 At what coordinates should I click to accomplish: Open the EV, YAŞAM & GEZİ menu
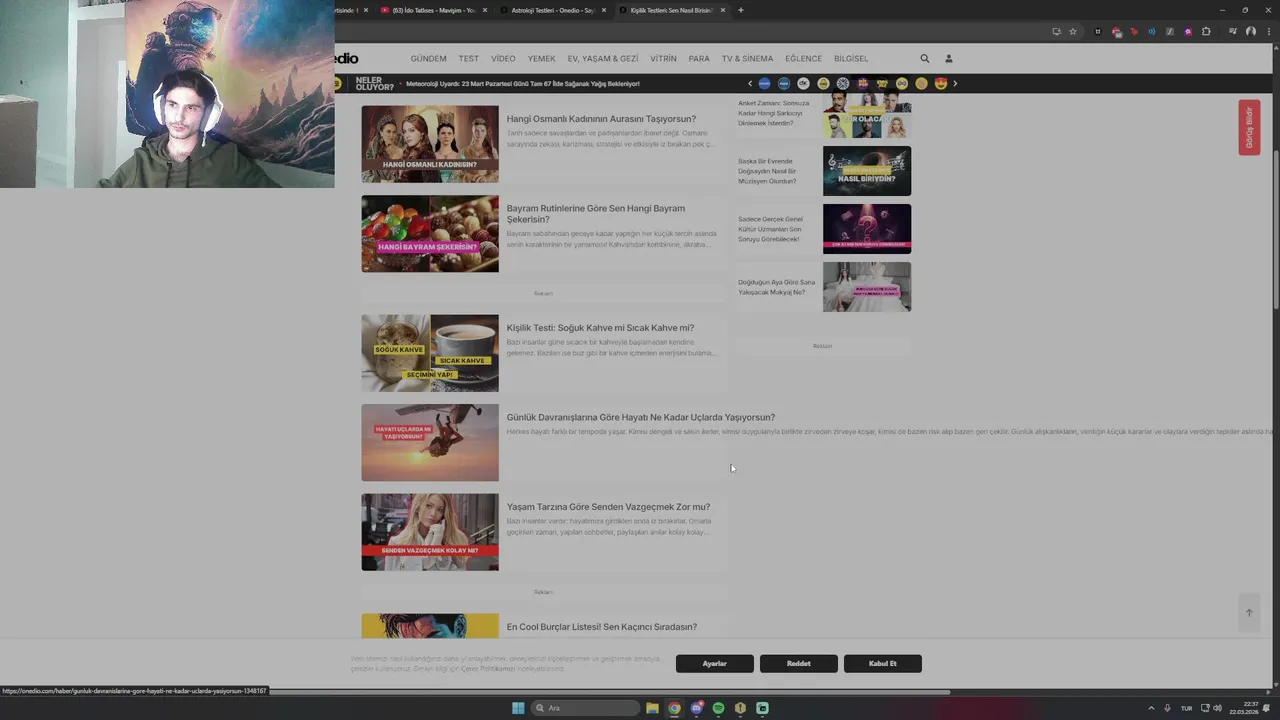click(x=603, y=59)
